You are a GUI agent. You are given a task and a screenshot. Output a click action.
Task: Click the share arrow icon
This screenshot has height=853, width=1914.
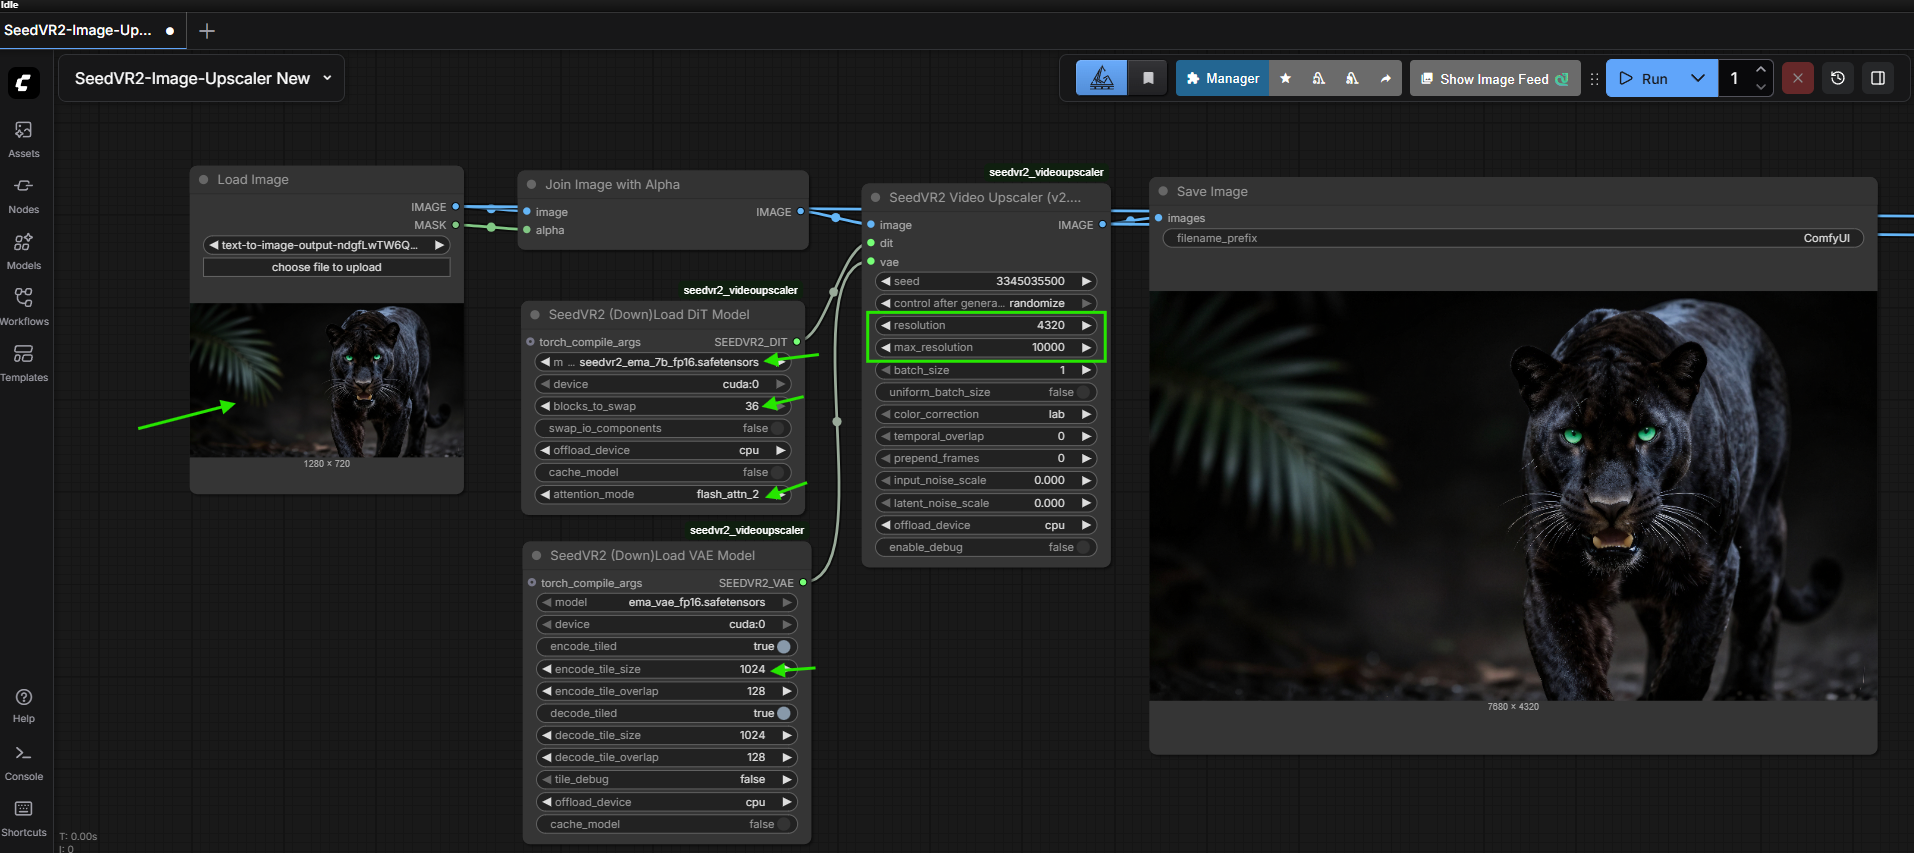tap(1385, 78)
